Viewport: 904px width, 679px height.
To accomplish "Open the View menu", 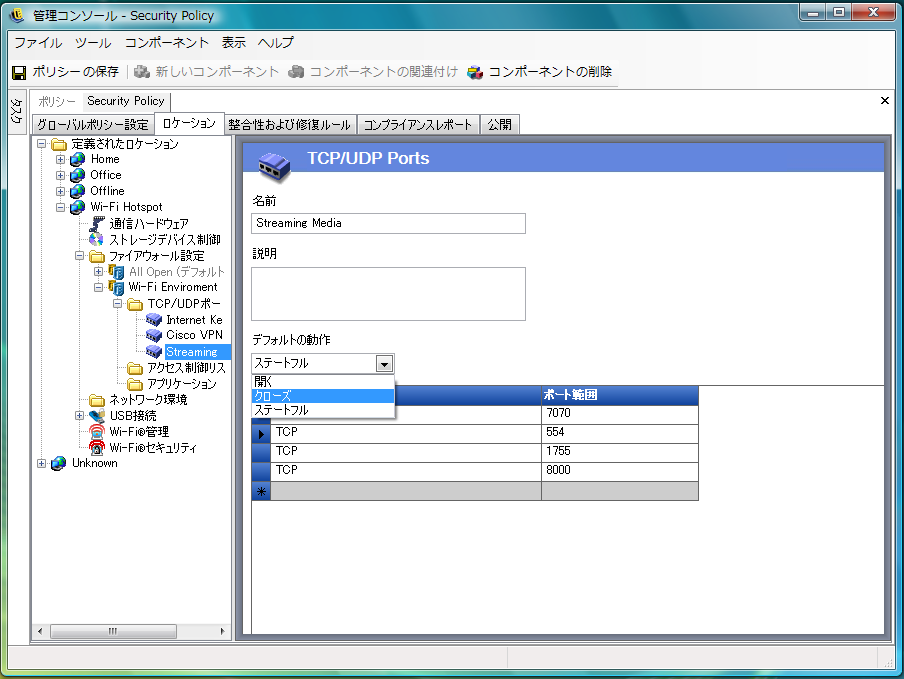I will [233, 43].
